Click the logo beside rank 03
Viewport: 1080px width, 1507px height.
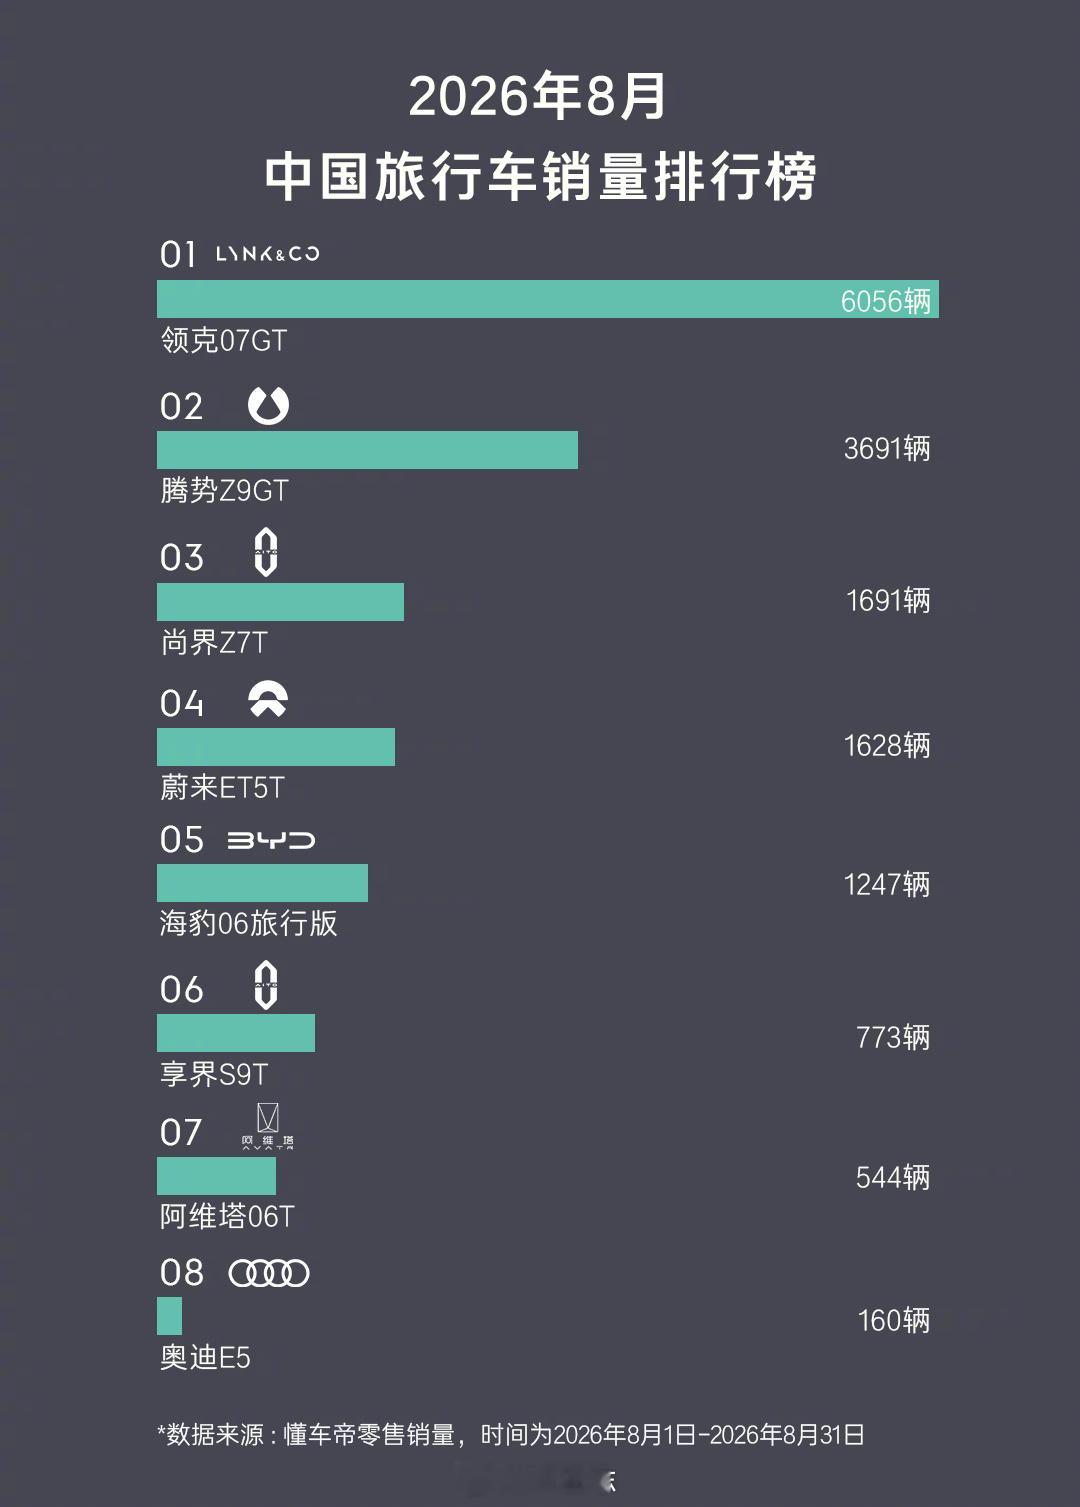click(266, 552)
